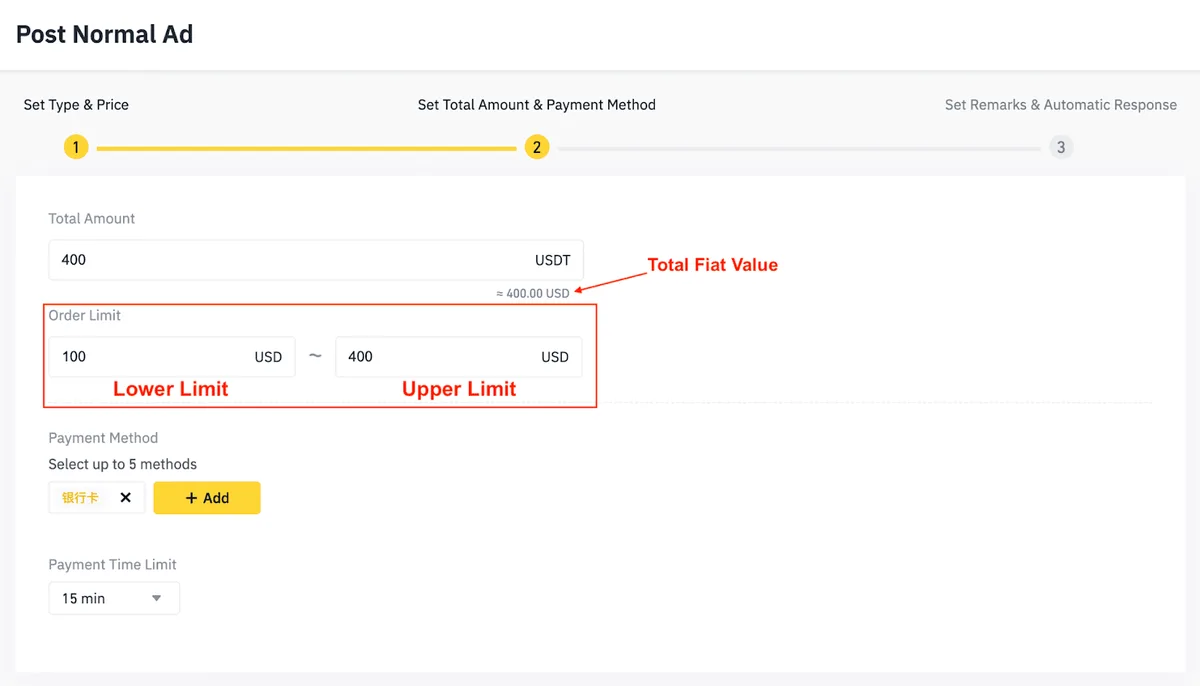
Task: Click the lower order limit field showing 100
Action: 172,357
